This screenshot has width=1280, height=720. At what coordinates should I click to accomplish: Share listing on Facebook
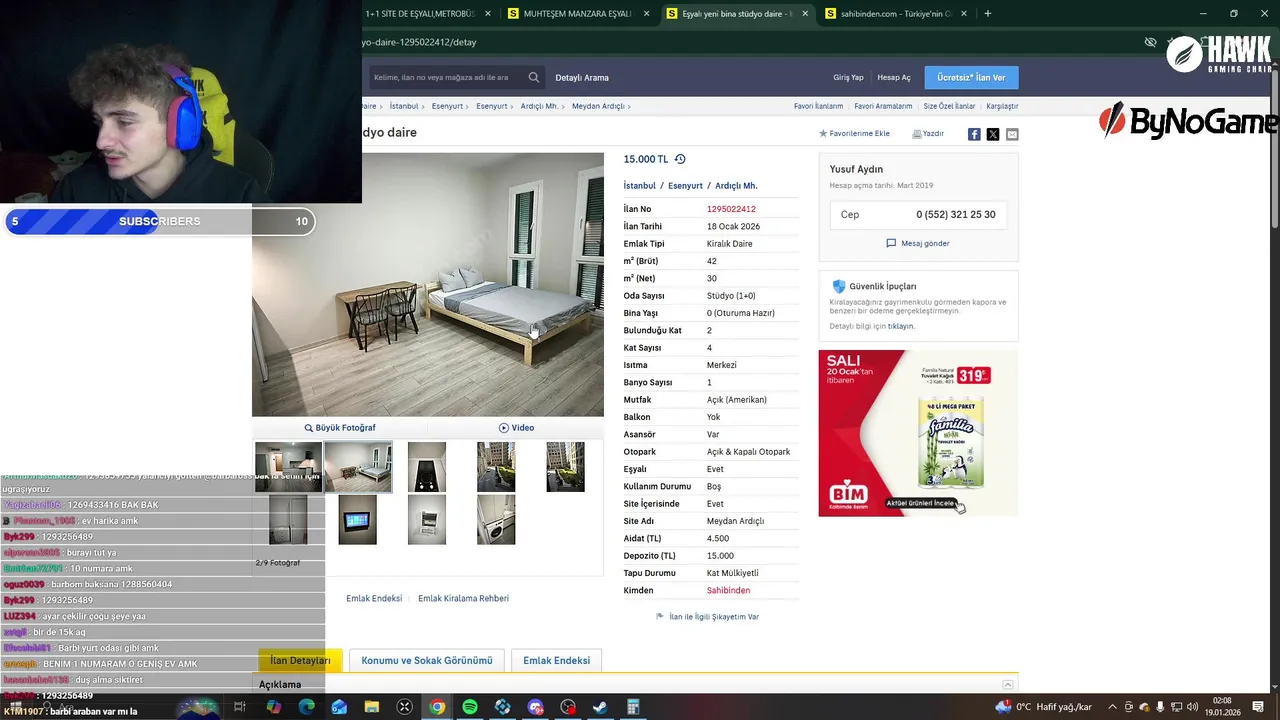pyautogui.click(x=974, y=134)
